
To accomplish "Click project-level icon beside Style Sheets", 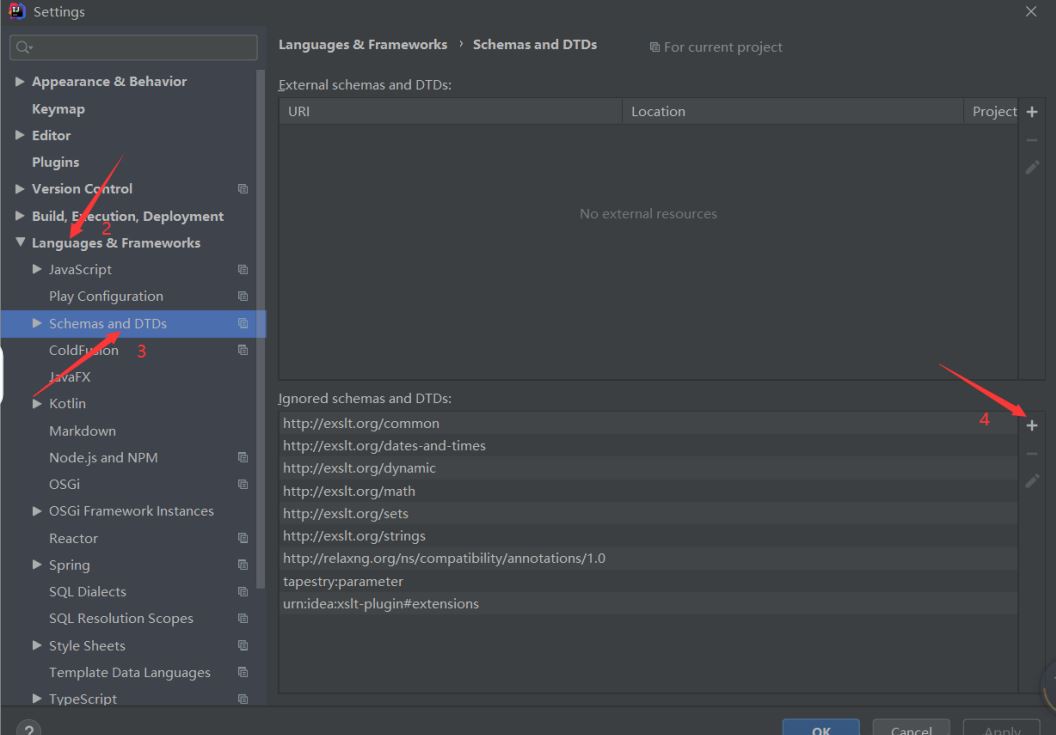I will coord(242,645).
